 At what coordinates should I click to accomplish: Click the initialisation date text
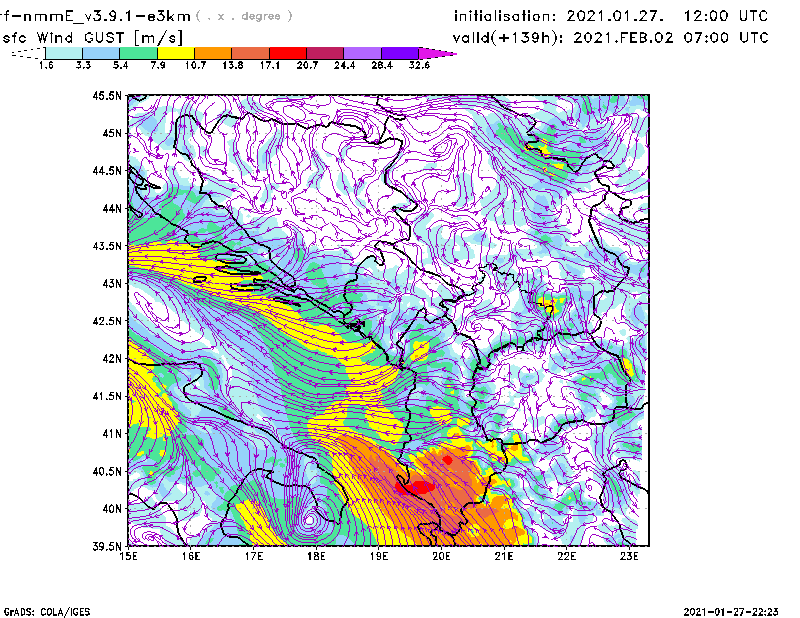click(611, 17)
